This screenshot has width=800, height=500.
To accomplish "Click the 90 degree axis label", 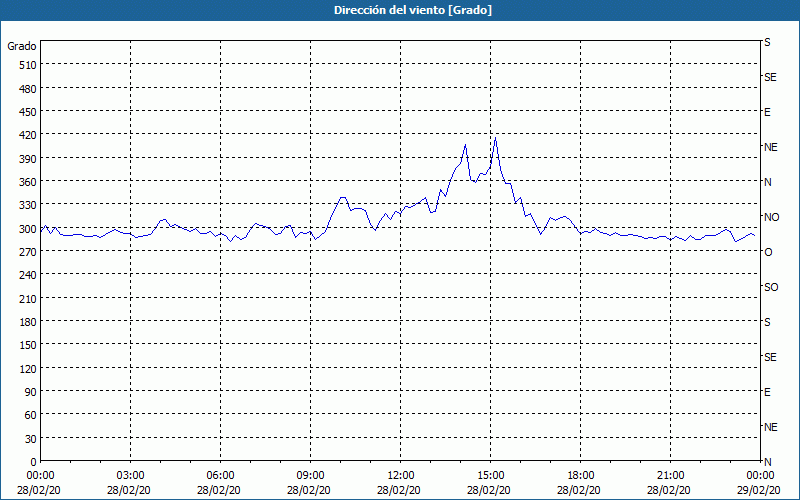I will (x=31, y=392).
